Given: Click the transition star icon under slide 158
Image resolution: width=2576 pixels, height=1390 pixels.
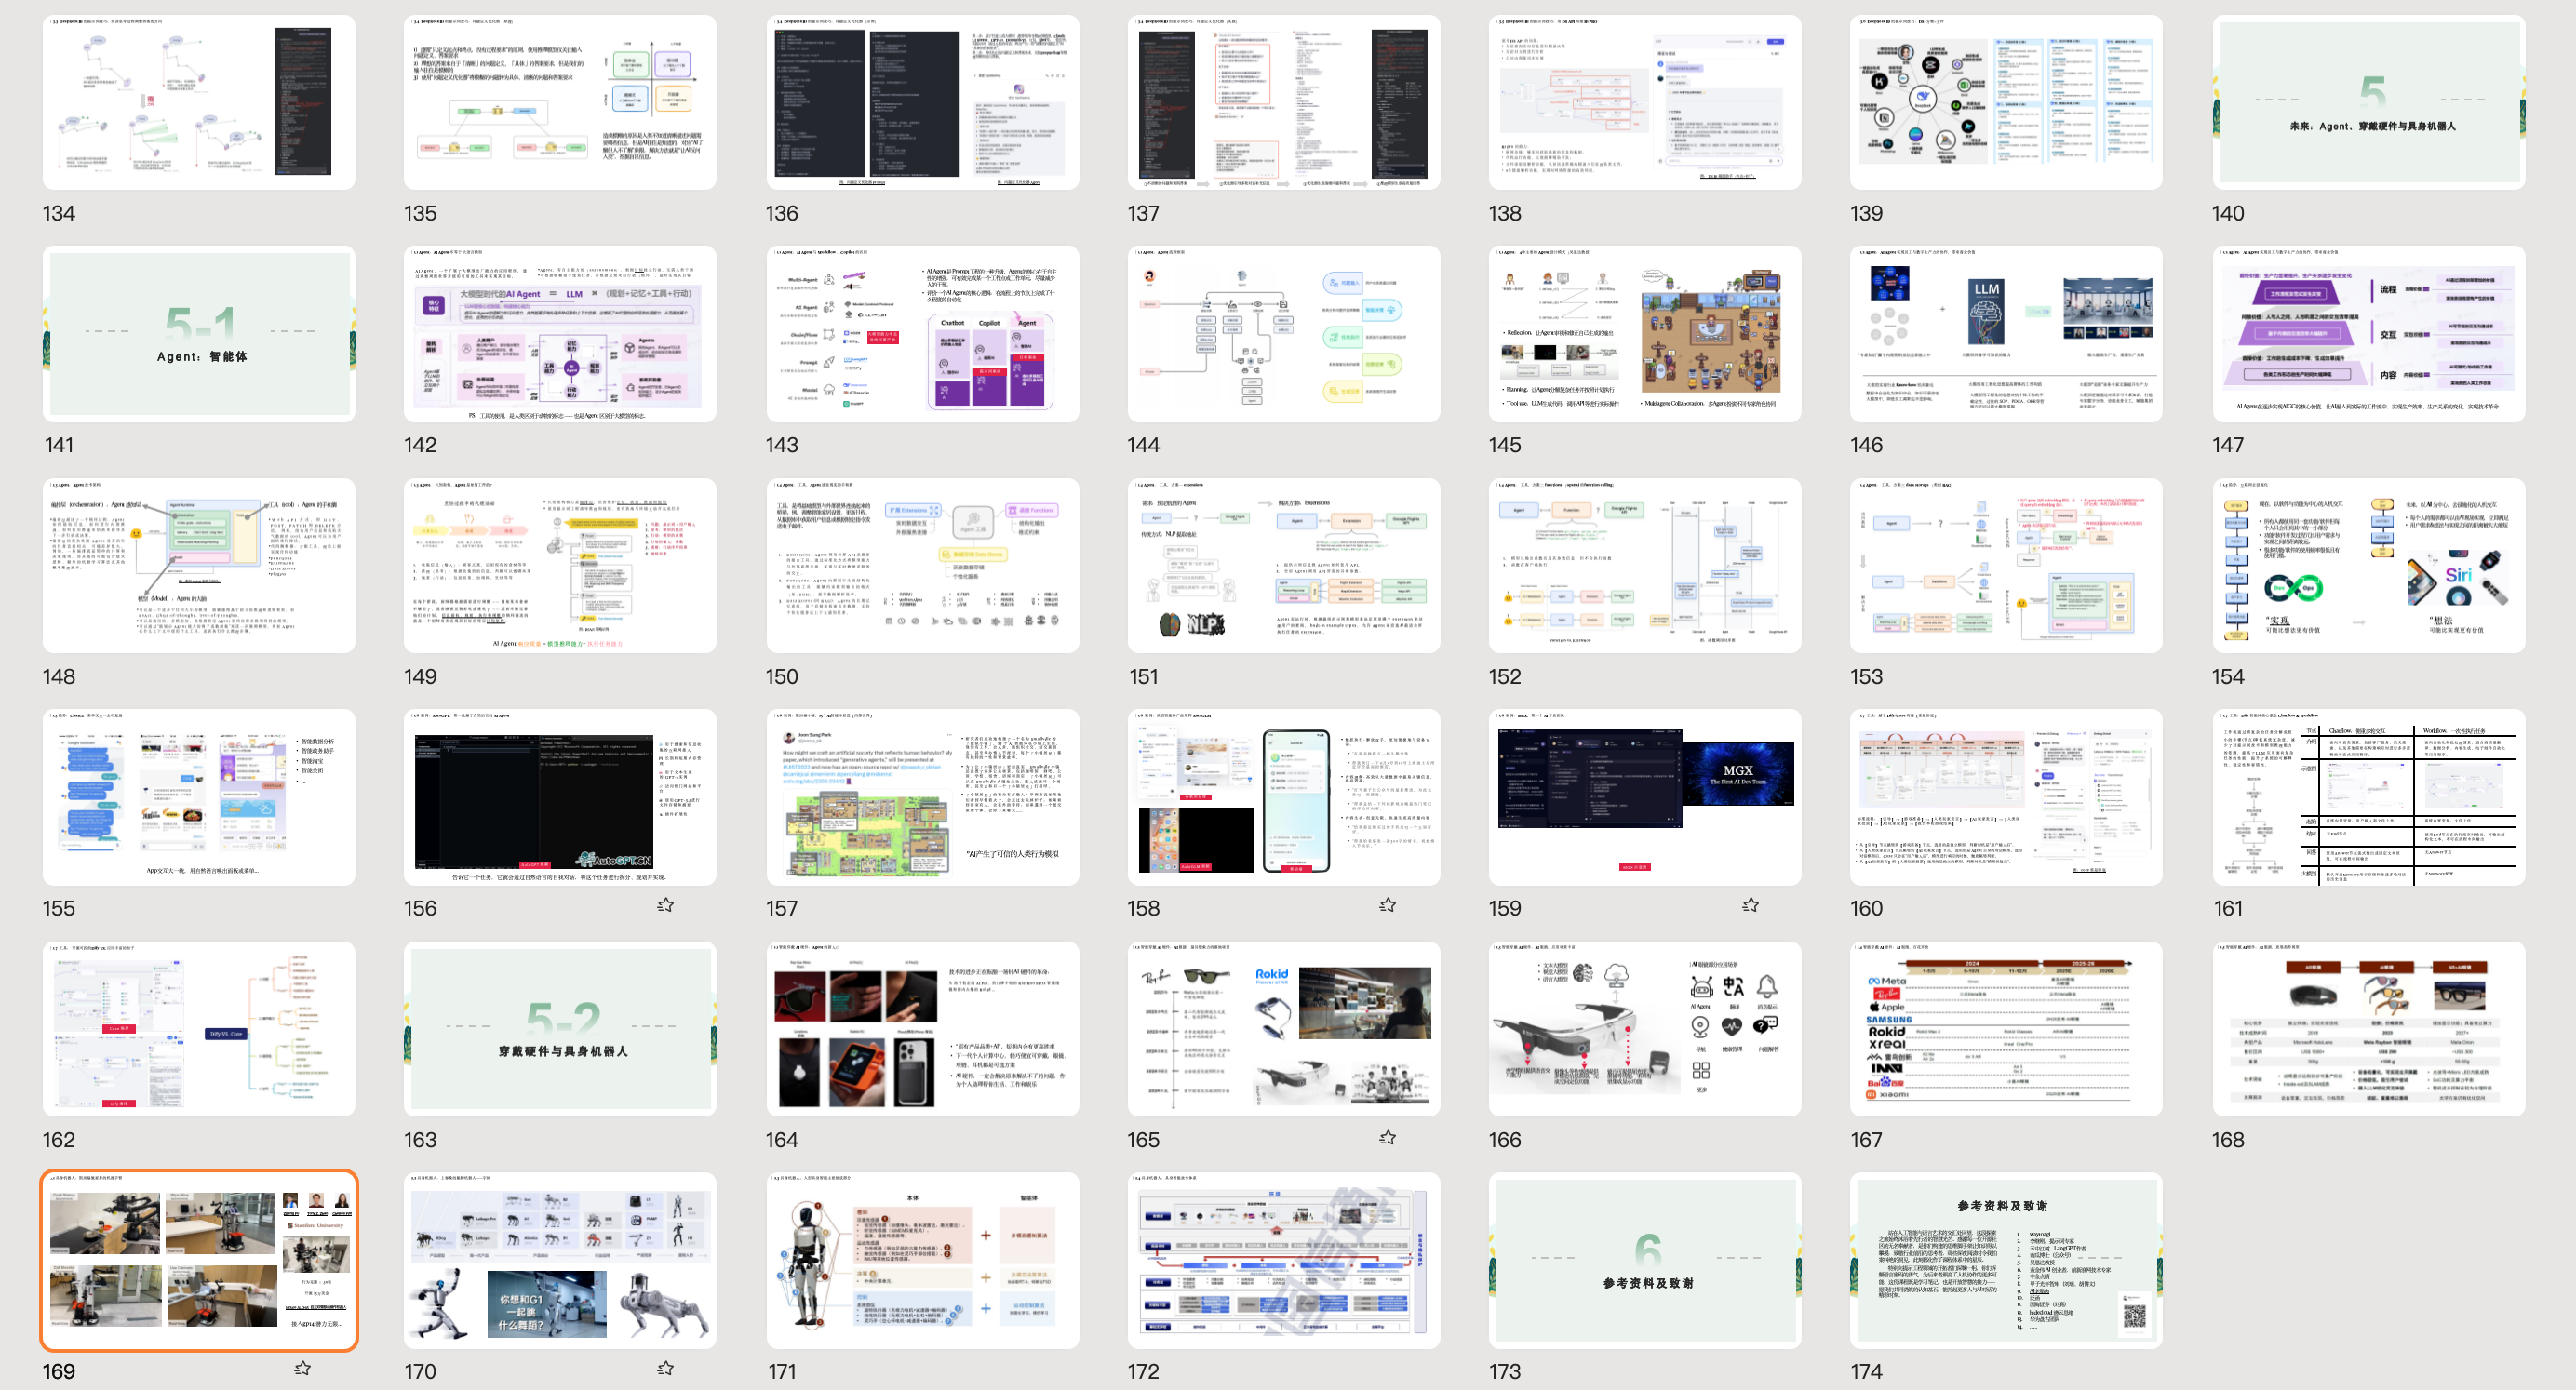Looking at the screenshot, I should (x=1387, y=905).
